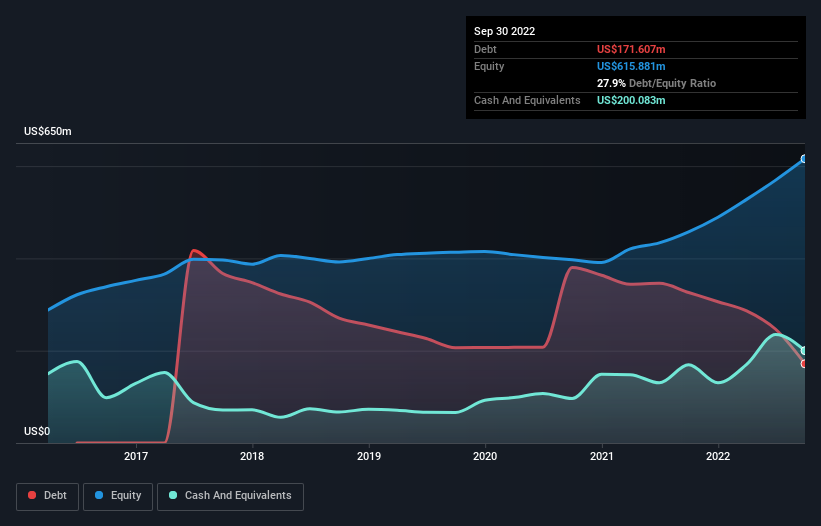Toggle the Cash And Equivalents legend button
The height and width of the screenshot is (526, 821).
click(230, 496)
